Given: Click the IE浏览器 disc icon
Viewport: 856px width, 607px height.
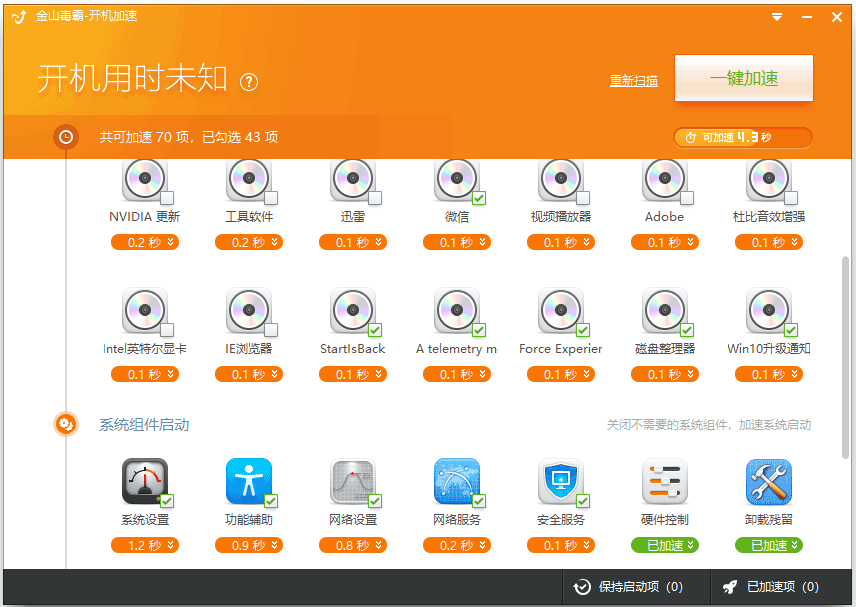Looking at the screenshot, I should 249,311.
